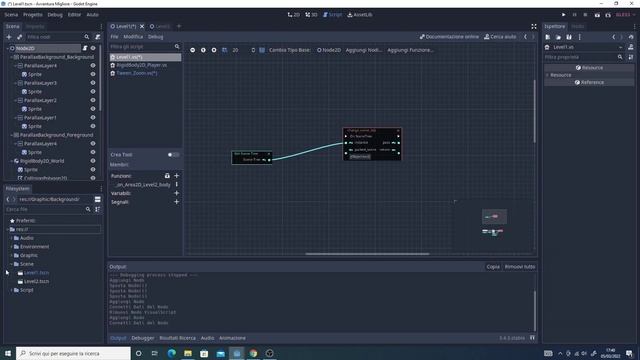Click Aggiungi Nodi button
640x360 pixels.
pyautogui.click(x=363, y=50)
